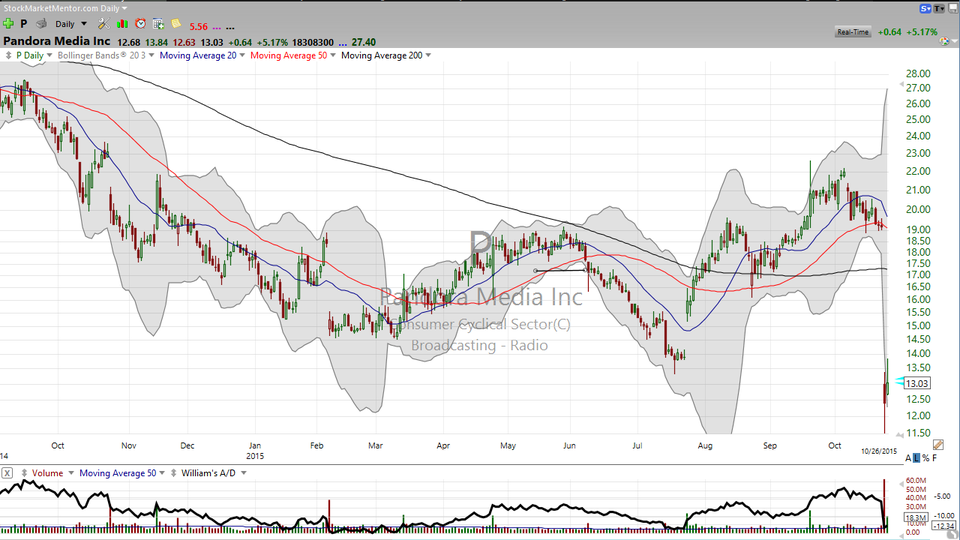Click the move handle beside William's A/D
The height and width of the screenshot is (540, 960).
pyautogui.click(x=174, y=473)
